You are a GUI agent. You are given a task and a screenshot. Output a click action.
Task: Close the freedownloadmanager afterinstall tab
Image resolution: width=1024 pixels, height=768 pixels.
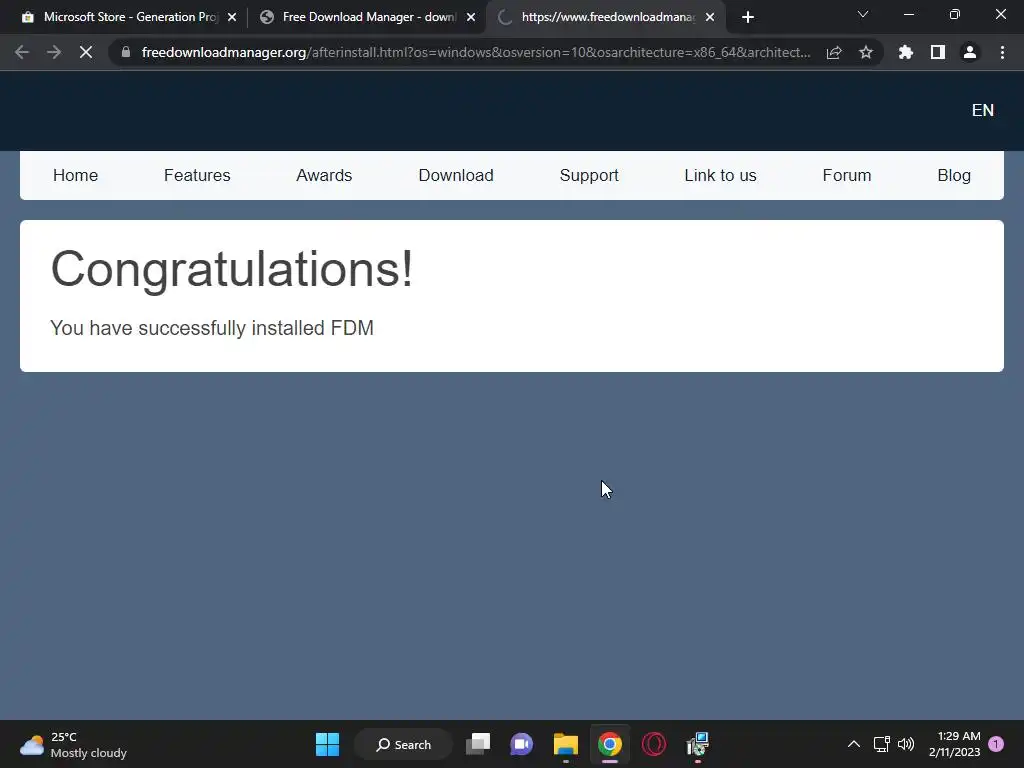pos(710,17)
